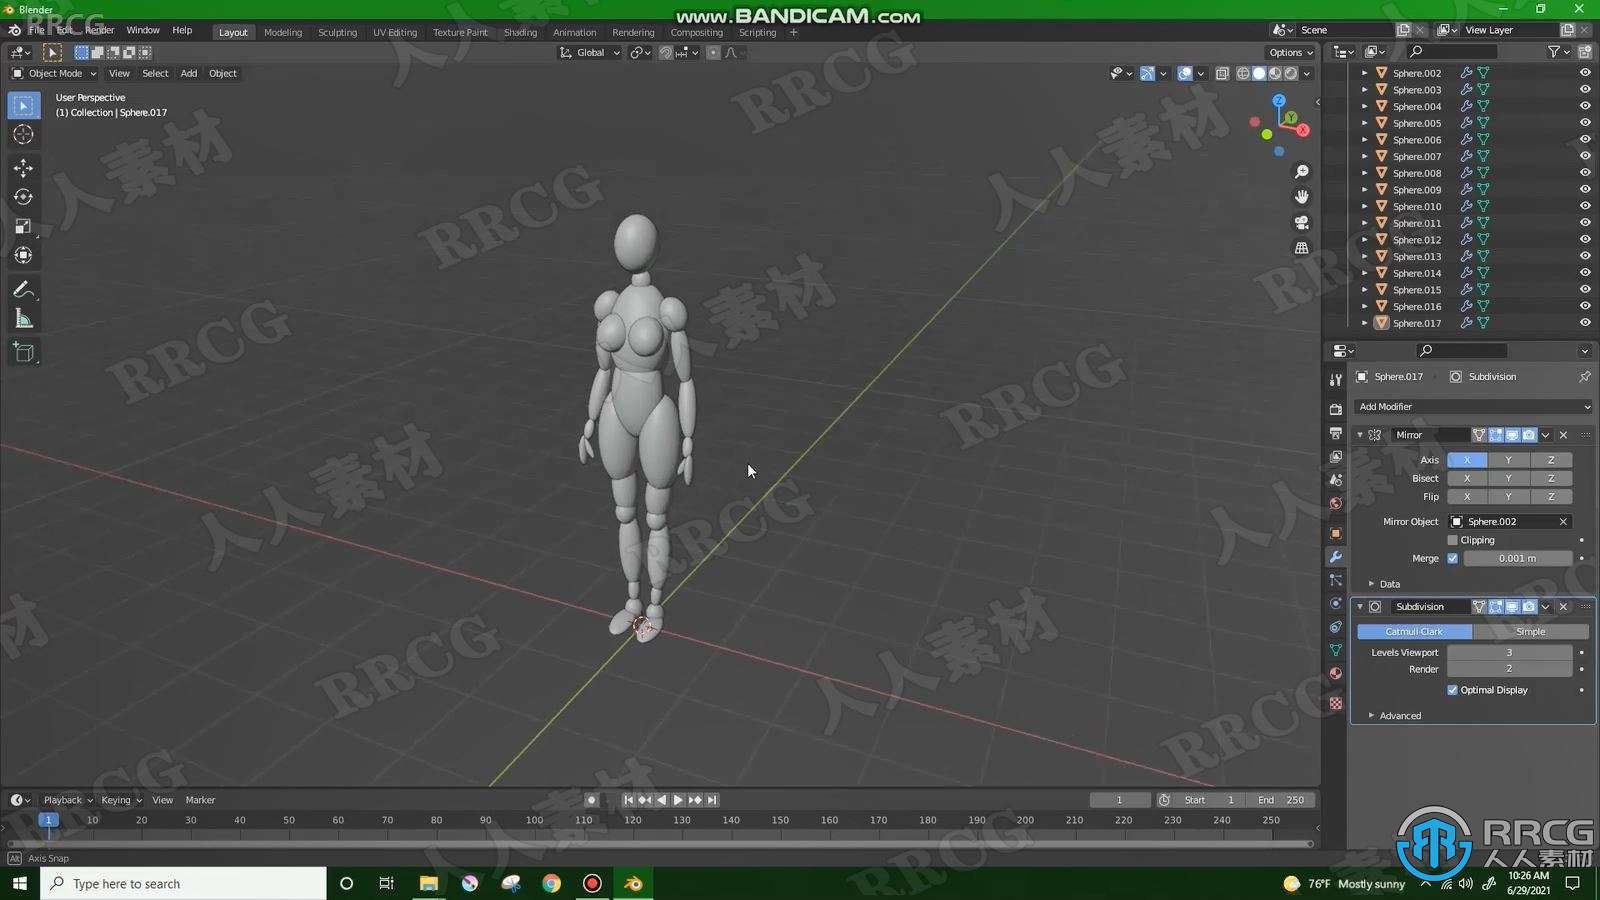The width and height of the screenshot is (1600, 900).
Task: Open the Texture properties checker tab
Action: (x=1335, y=703)
